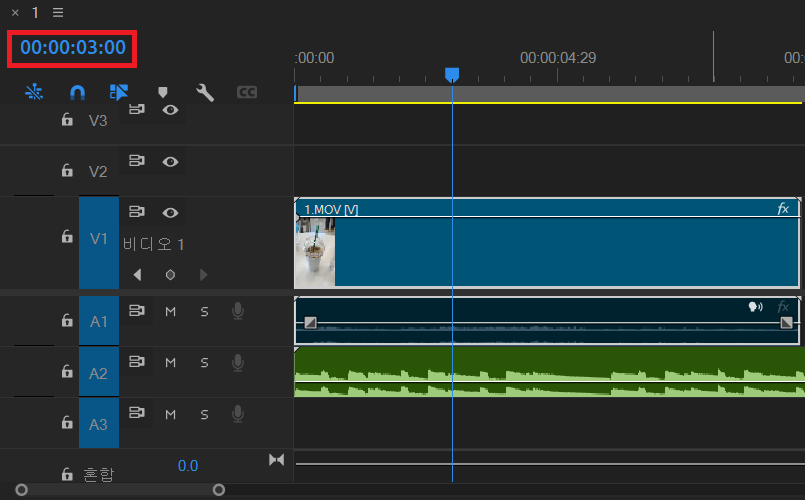
Task: Select the 1.MOV [V] video clip
Action: 547,242
